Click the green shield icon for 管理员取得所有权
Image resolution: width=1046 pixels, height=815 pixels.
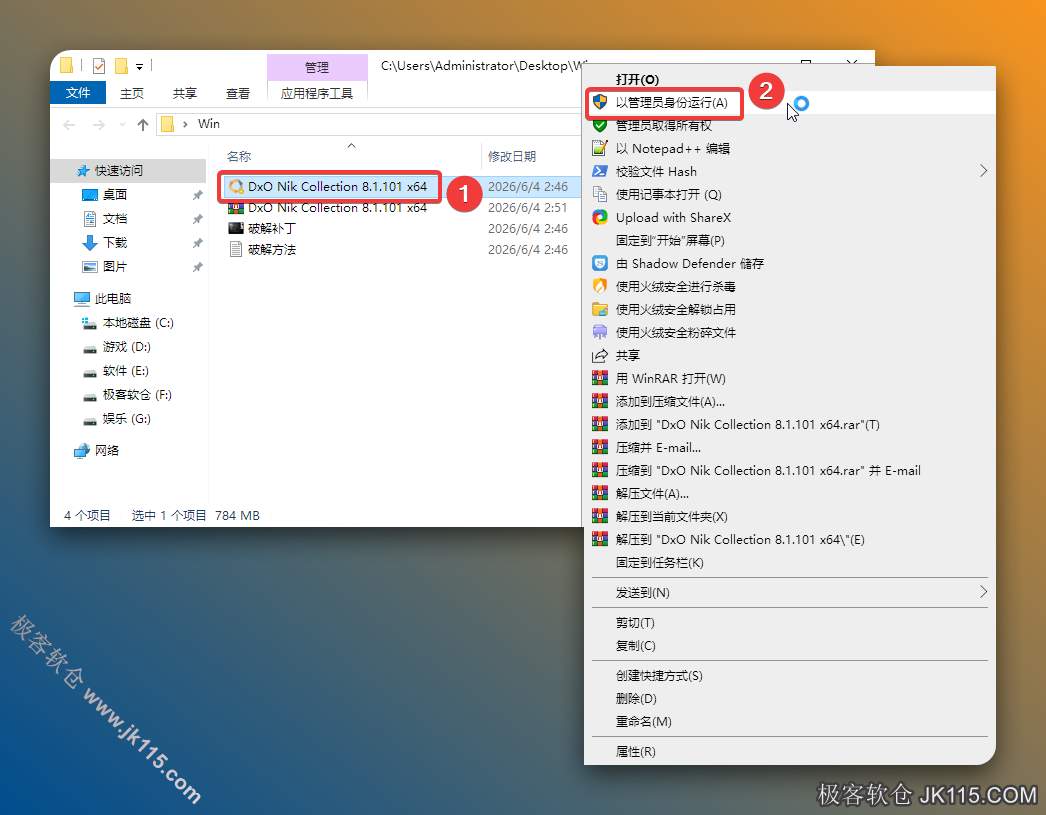600,125
